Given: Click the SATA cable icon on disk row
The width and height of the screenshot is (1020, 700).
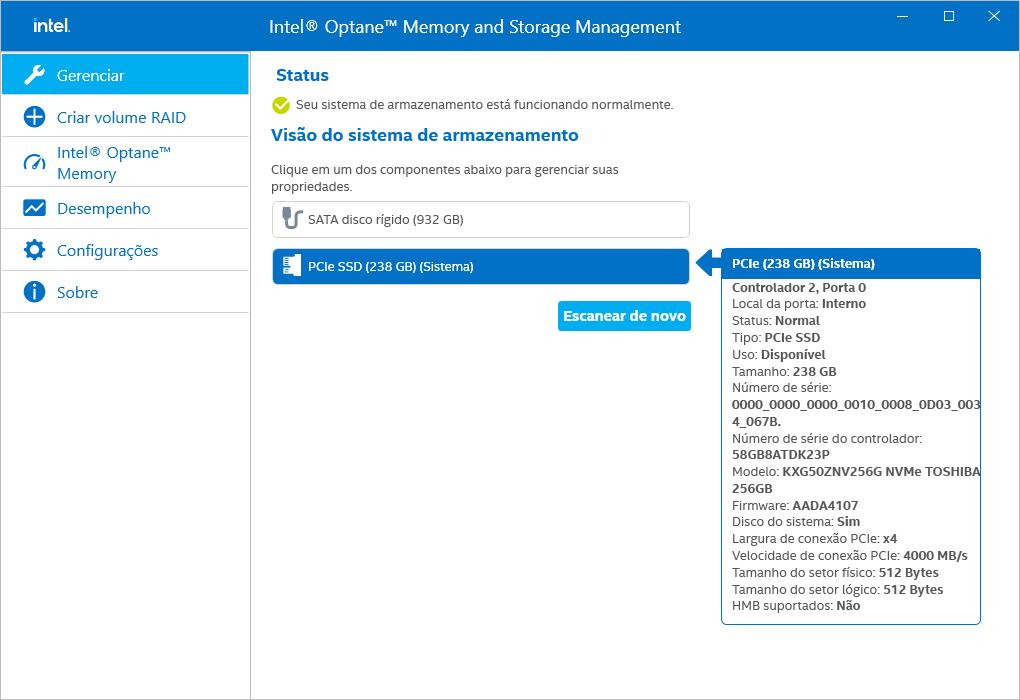Looking at the screenshot, I should (292, 218).
